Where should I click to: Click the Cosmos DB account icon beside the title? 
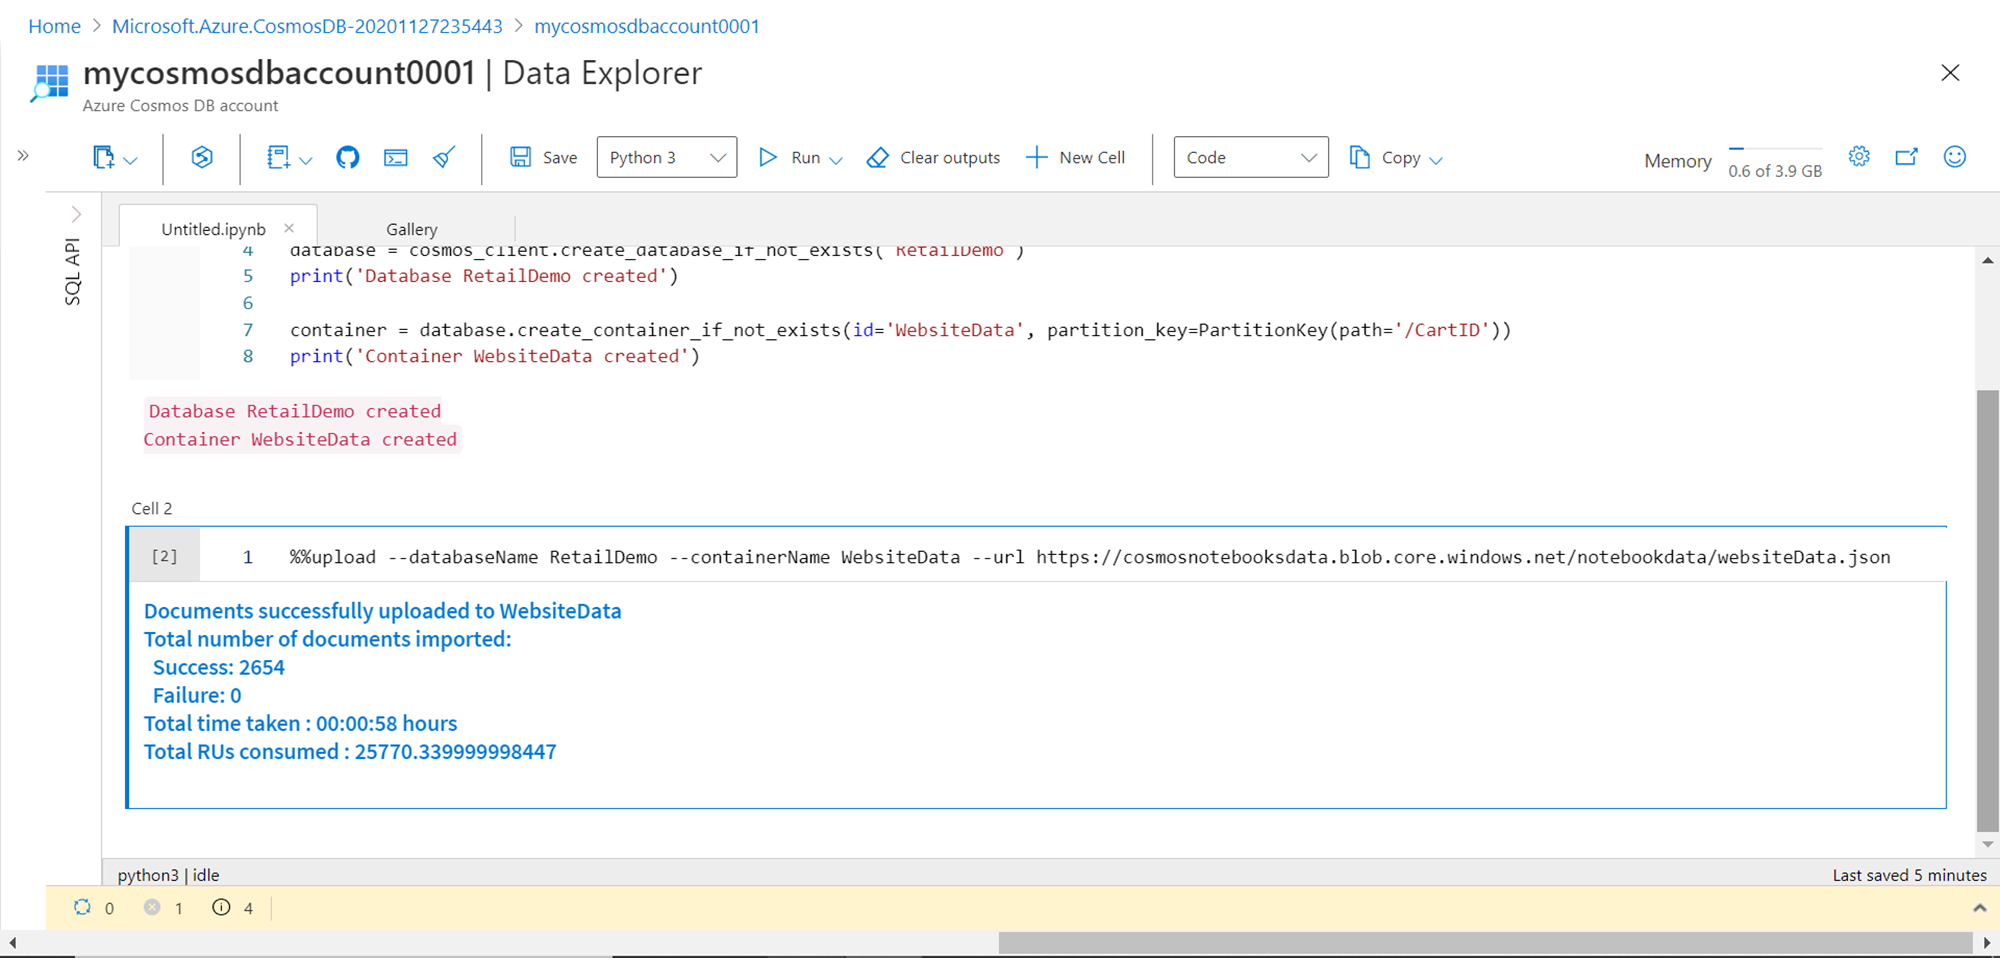(x=50, y=83)
